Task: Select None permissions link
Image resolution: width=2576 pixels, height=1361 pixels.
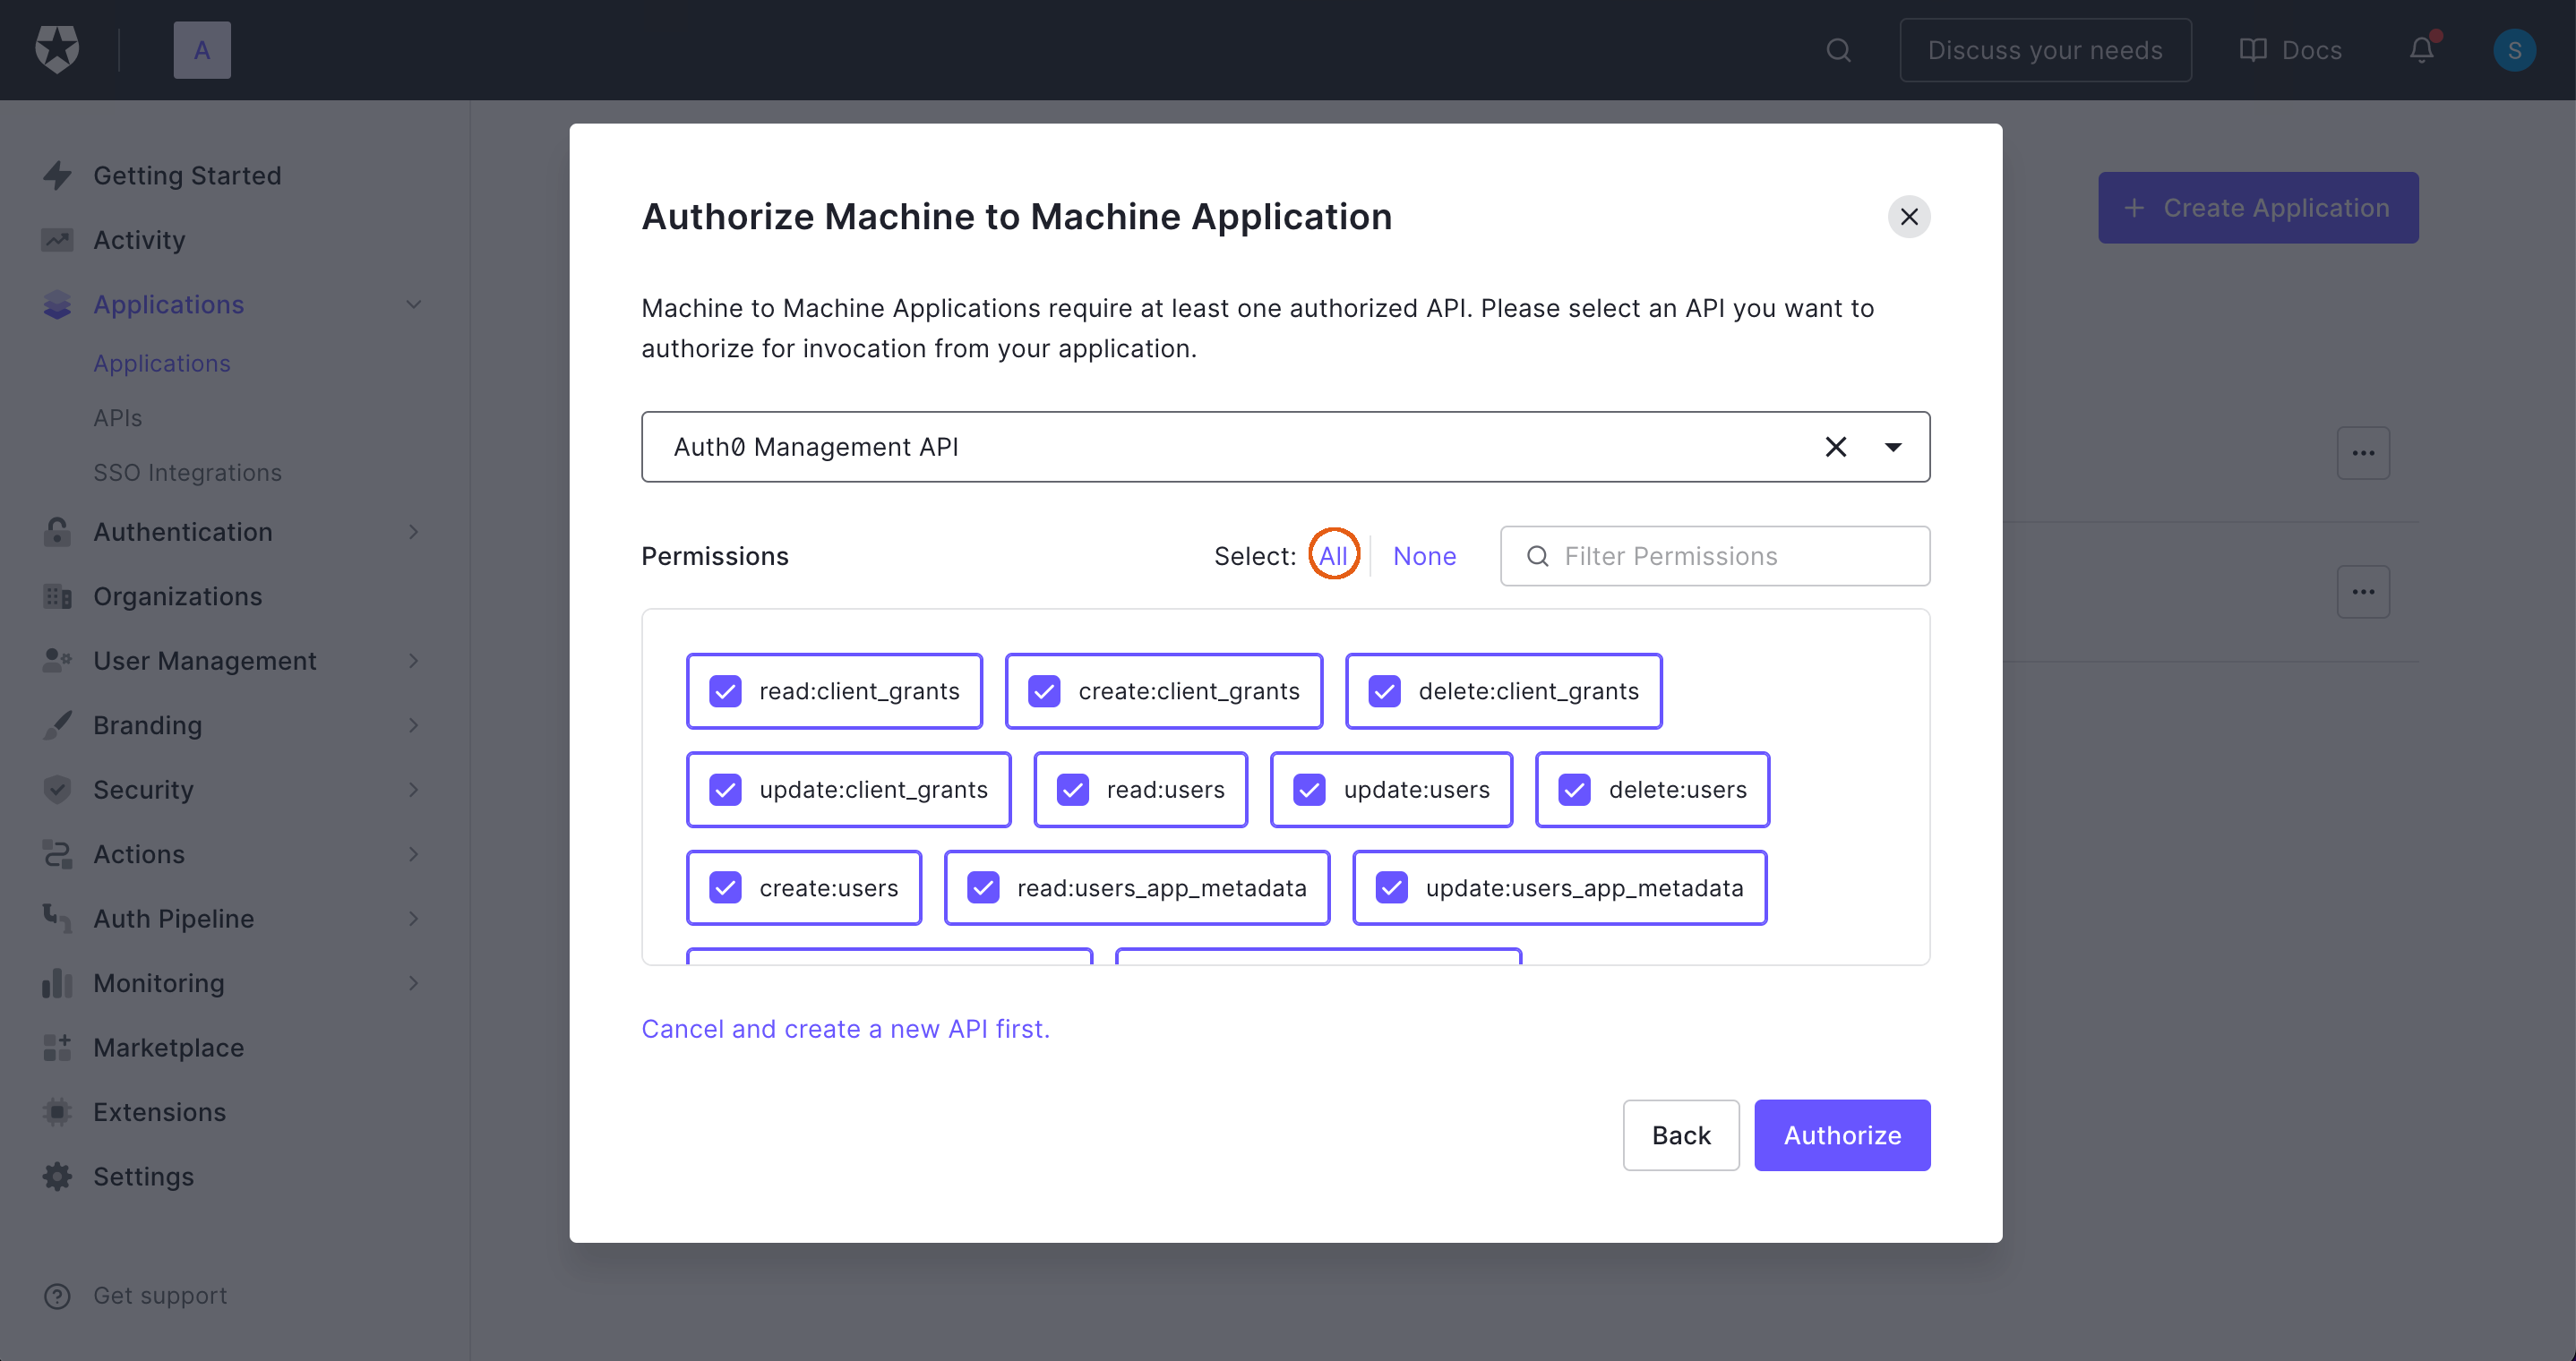Action: pyautogui.click(x=1424, y=556)
